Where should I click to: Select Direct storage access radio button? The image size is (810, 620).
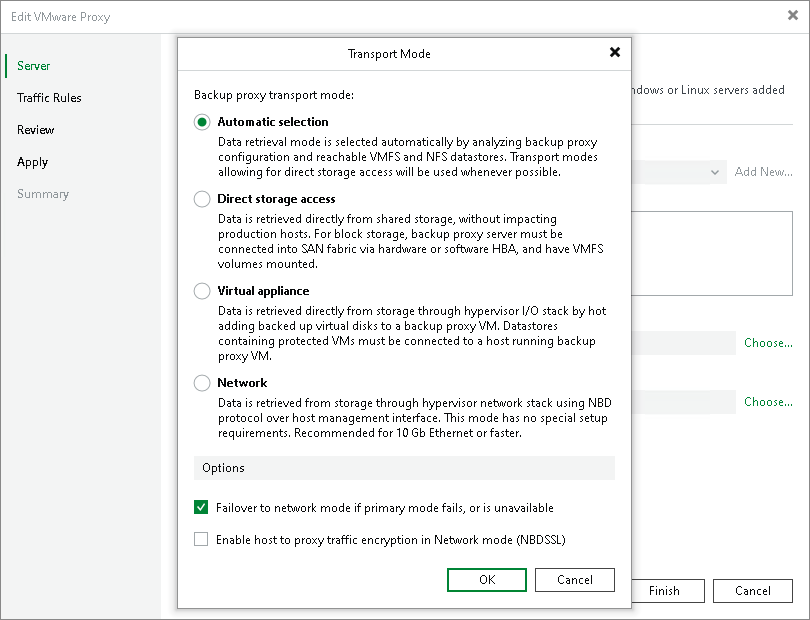coord(202,199)
